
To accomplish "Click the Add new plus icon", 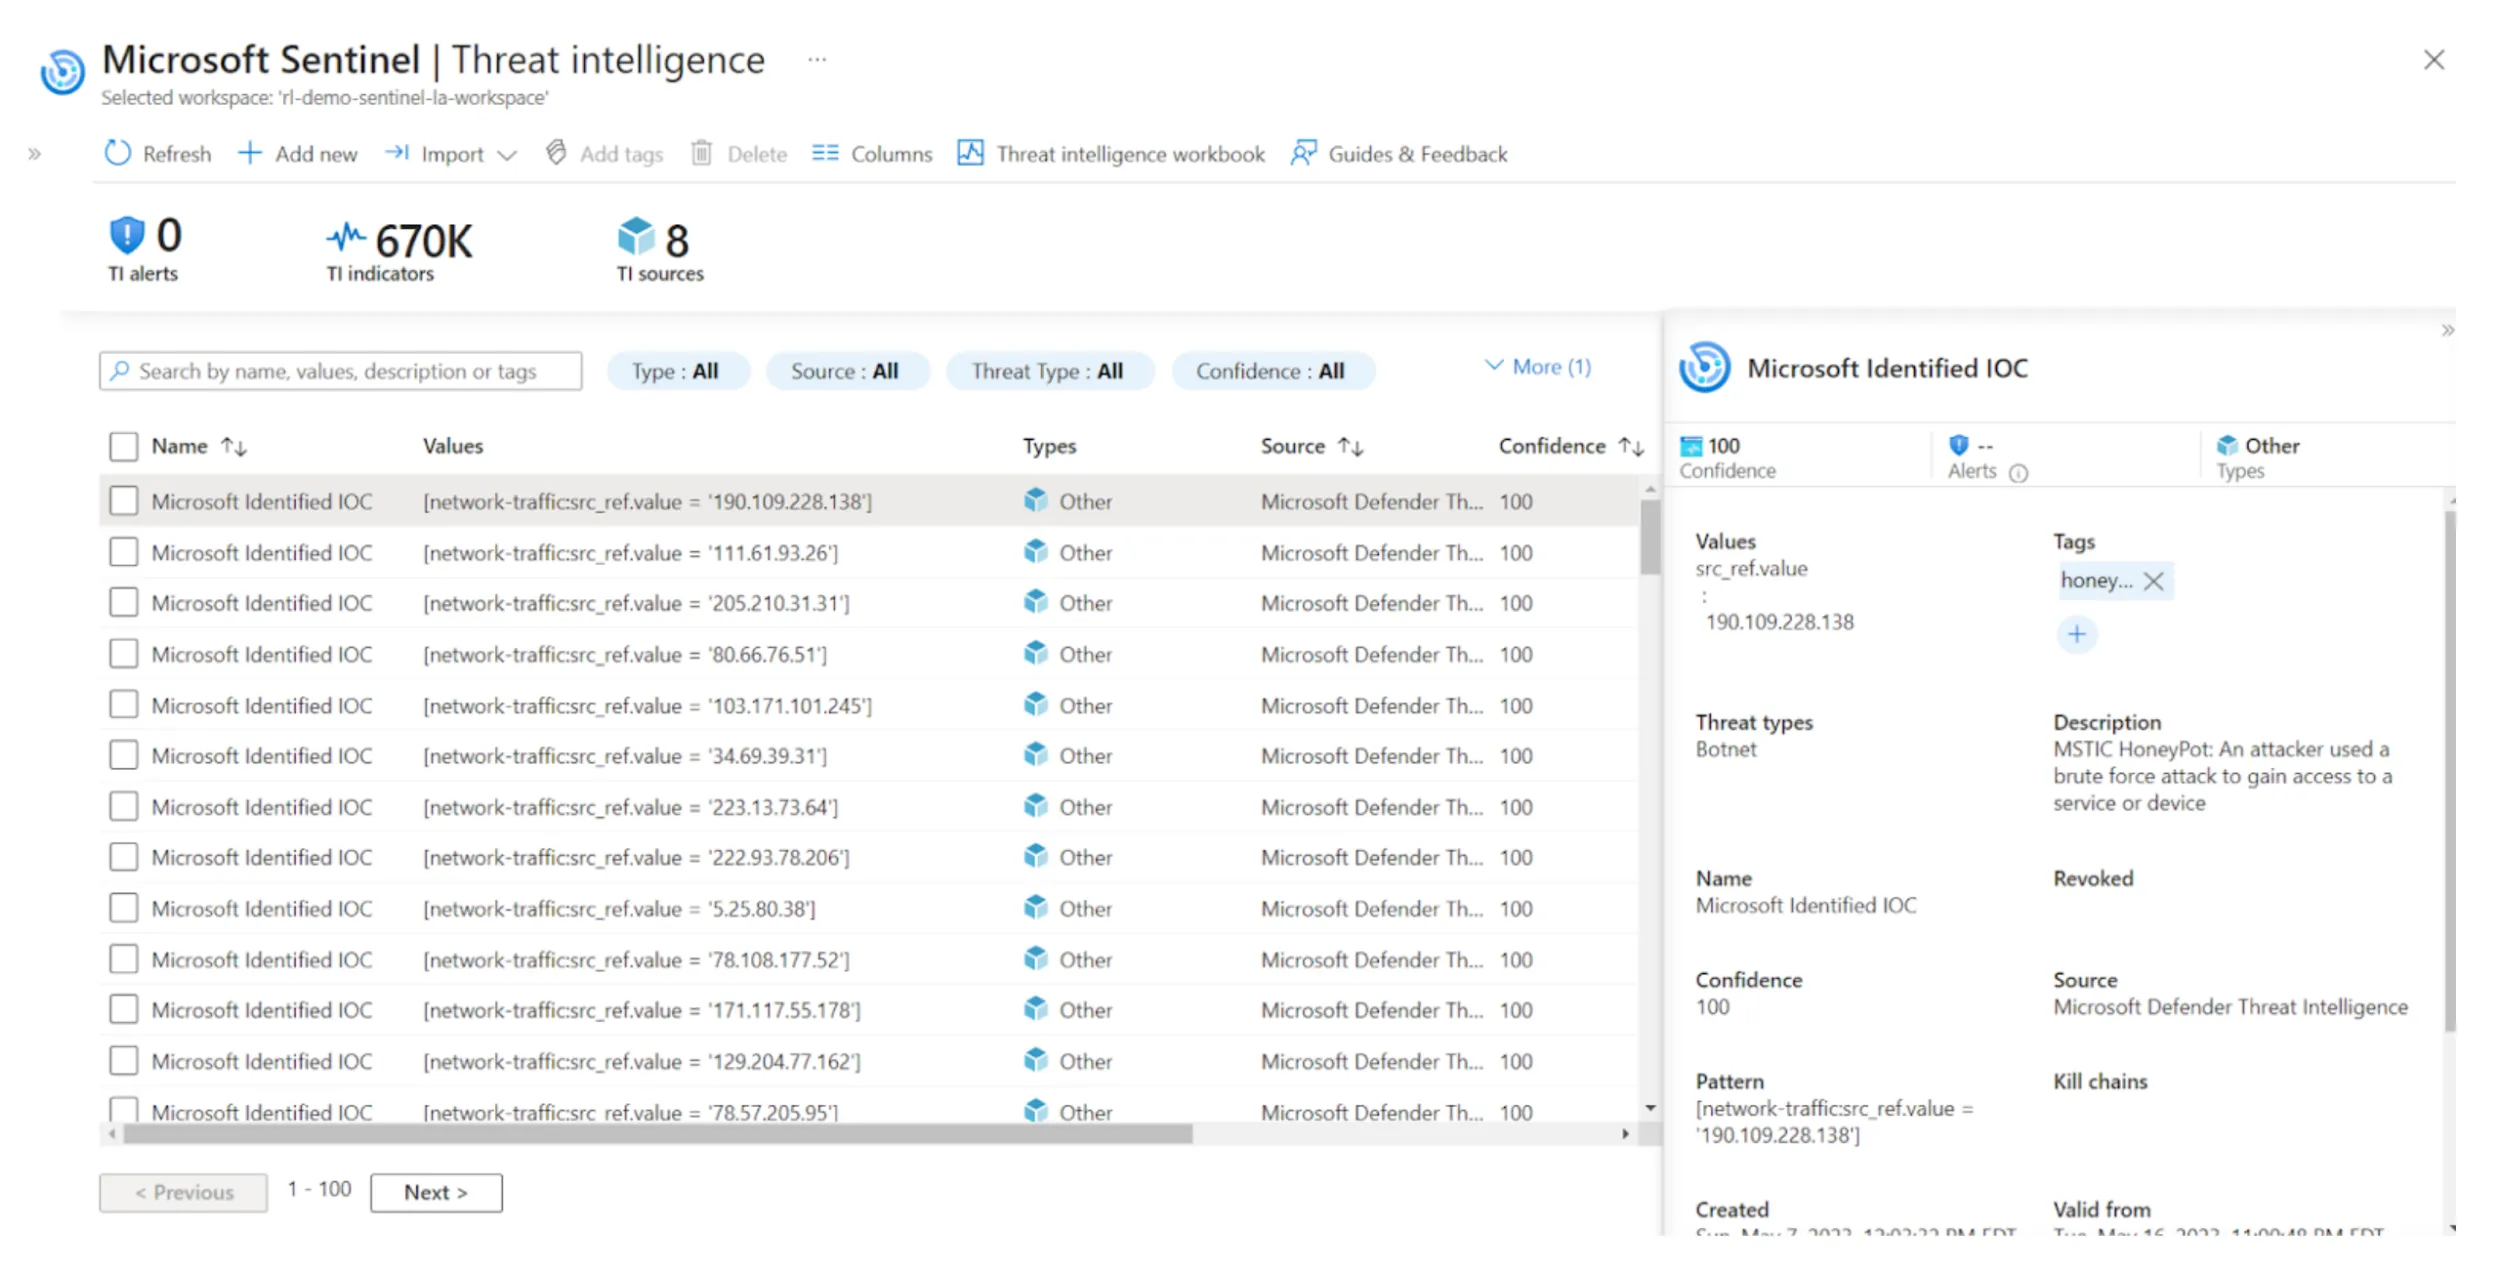I will (x=249, y=153).
